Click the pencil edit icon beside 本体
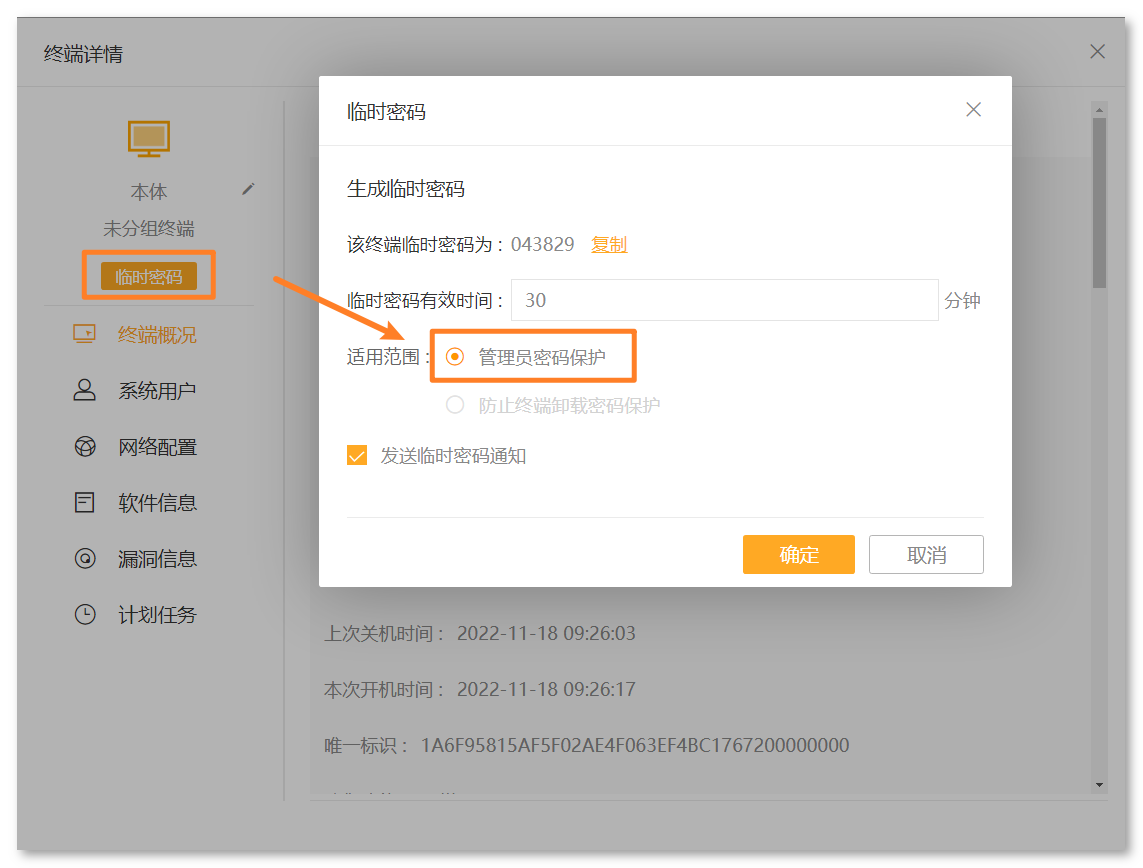The width and height of the screenshot is (1143, 868). click(248, 189)
